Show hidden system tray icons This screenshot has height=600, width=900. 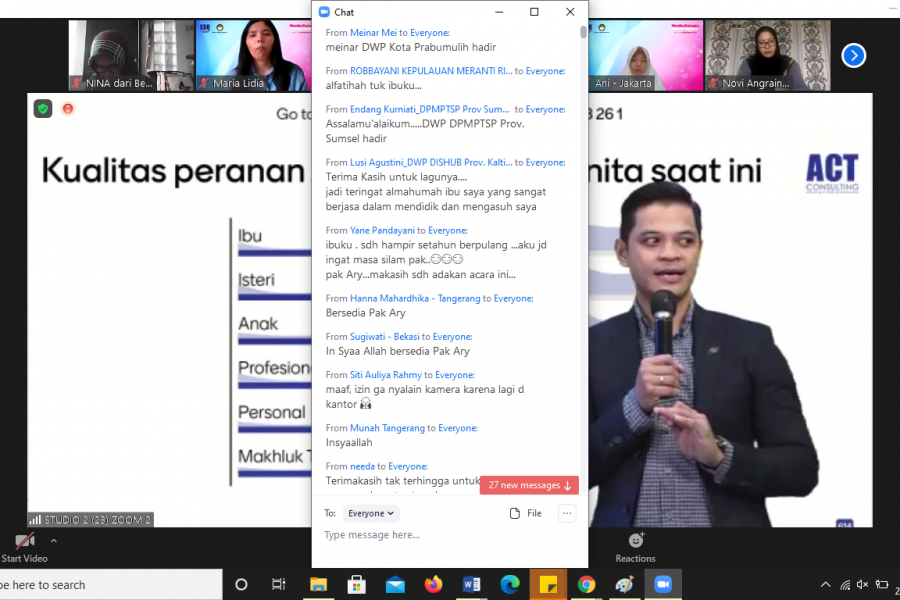(x=825, y=585)
